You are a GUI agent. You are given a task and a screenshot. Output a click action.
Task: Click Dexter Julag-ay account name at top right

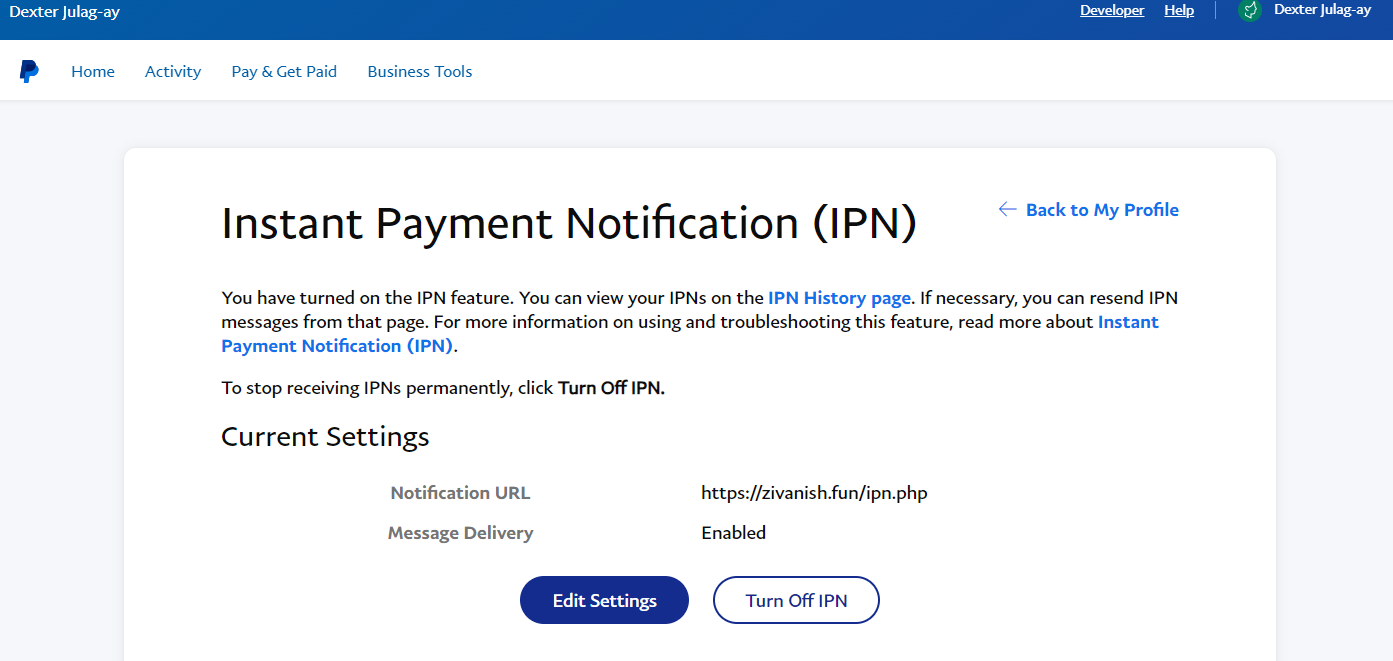(1322, 10)
